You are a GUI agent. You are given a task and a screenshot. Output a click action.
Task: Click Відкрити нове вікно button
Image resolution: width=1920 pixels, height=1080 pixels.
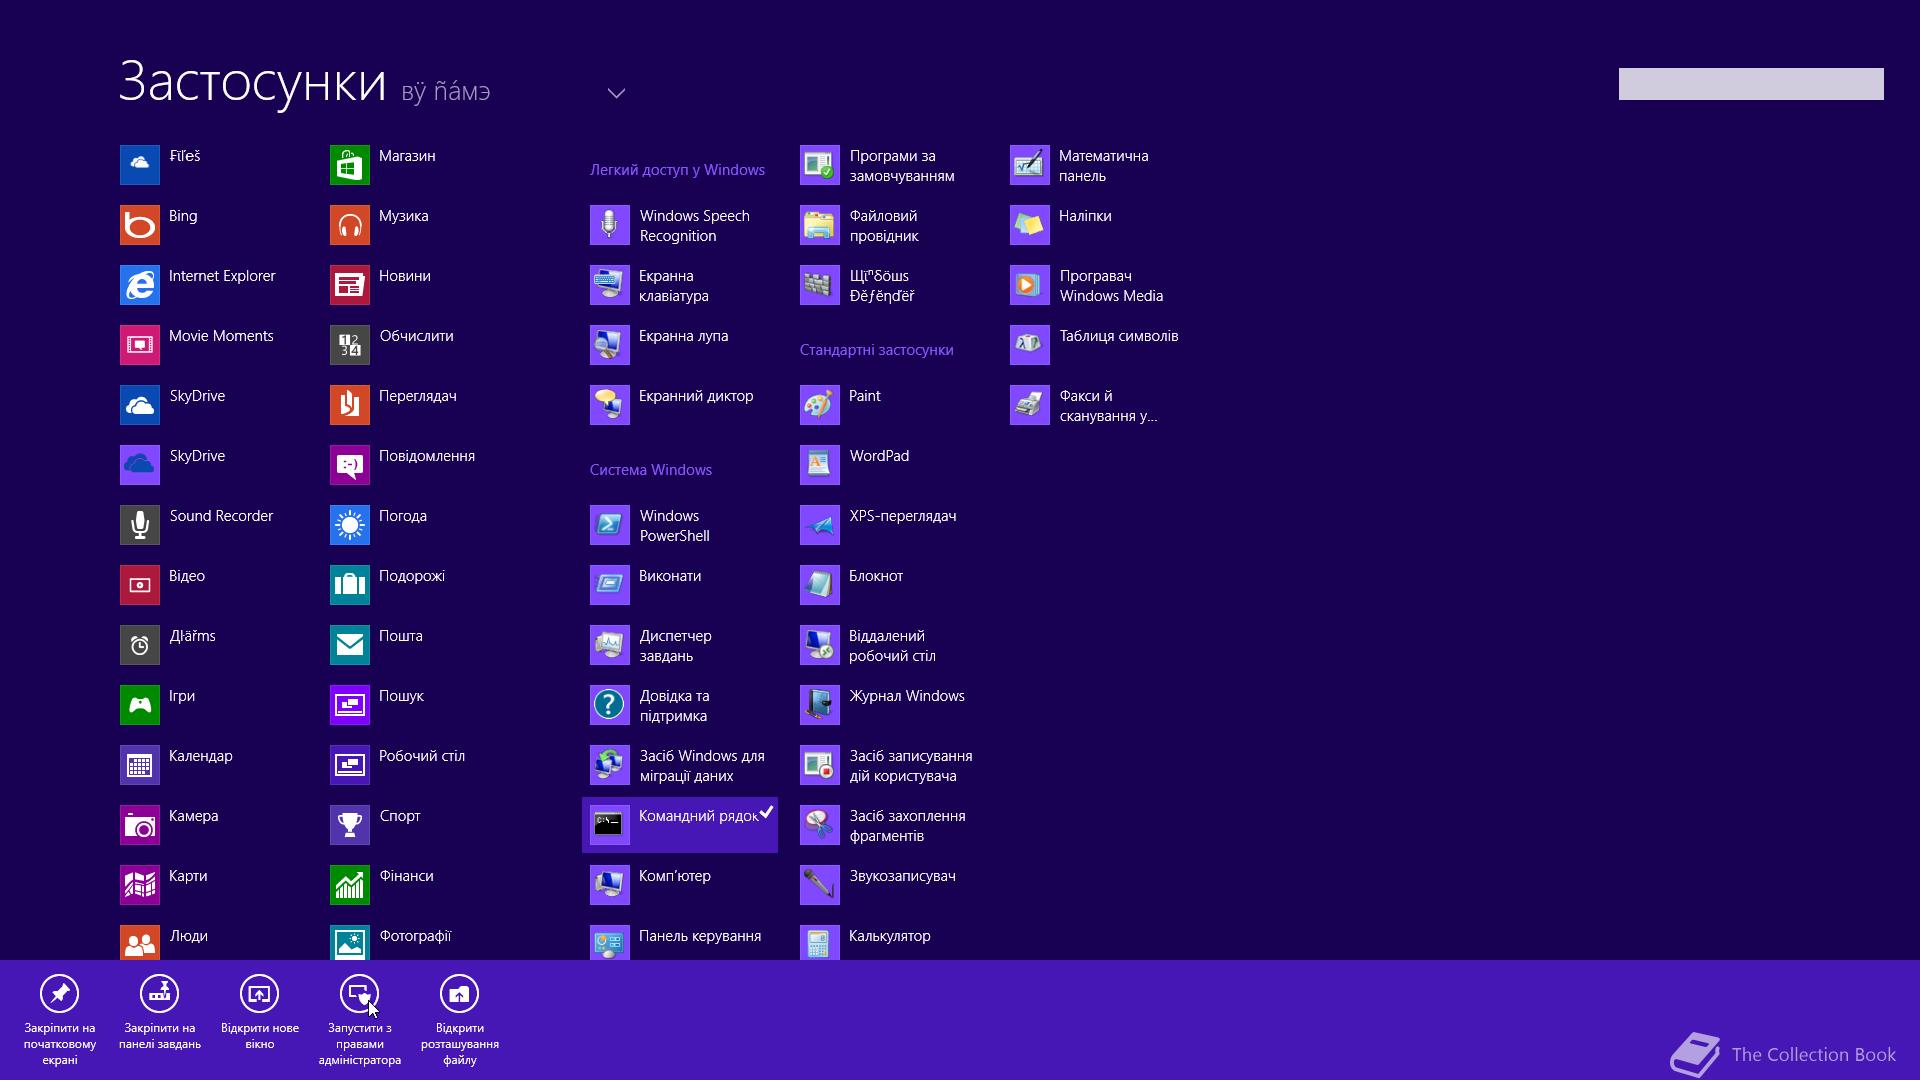pyautogui.click(x=260, y=1012)
